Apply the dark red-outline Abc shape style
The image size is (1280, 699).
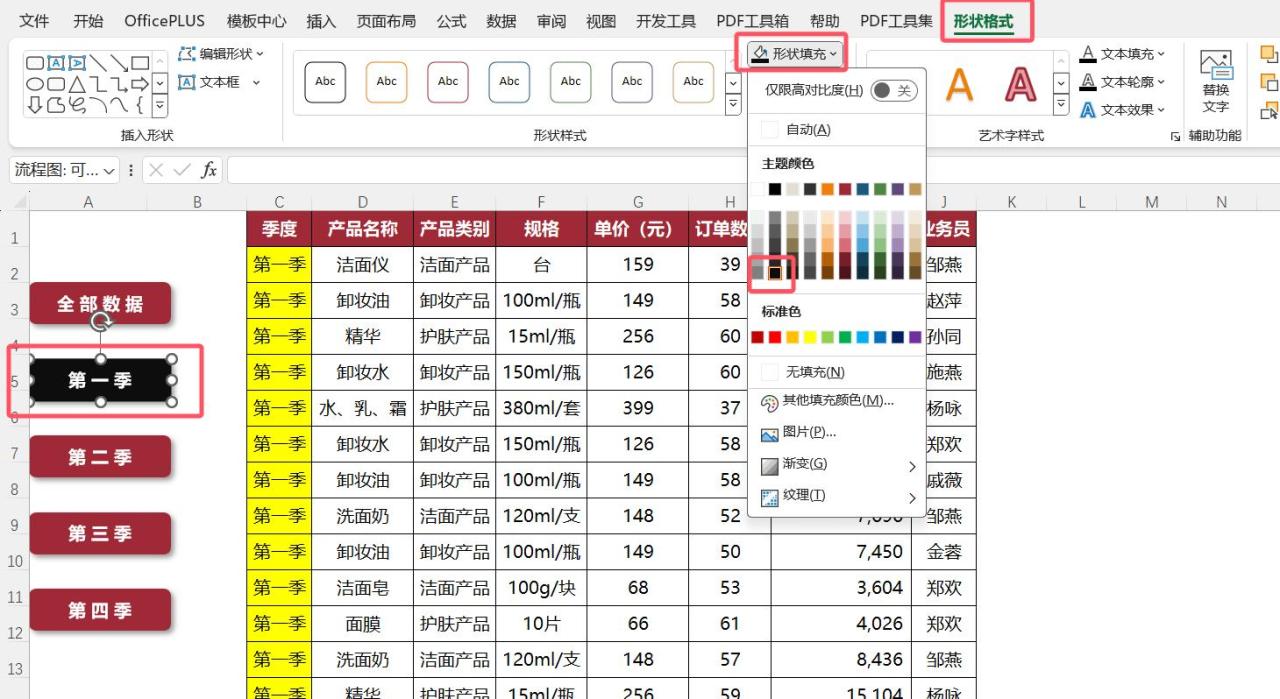(448, 82)
